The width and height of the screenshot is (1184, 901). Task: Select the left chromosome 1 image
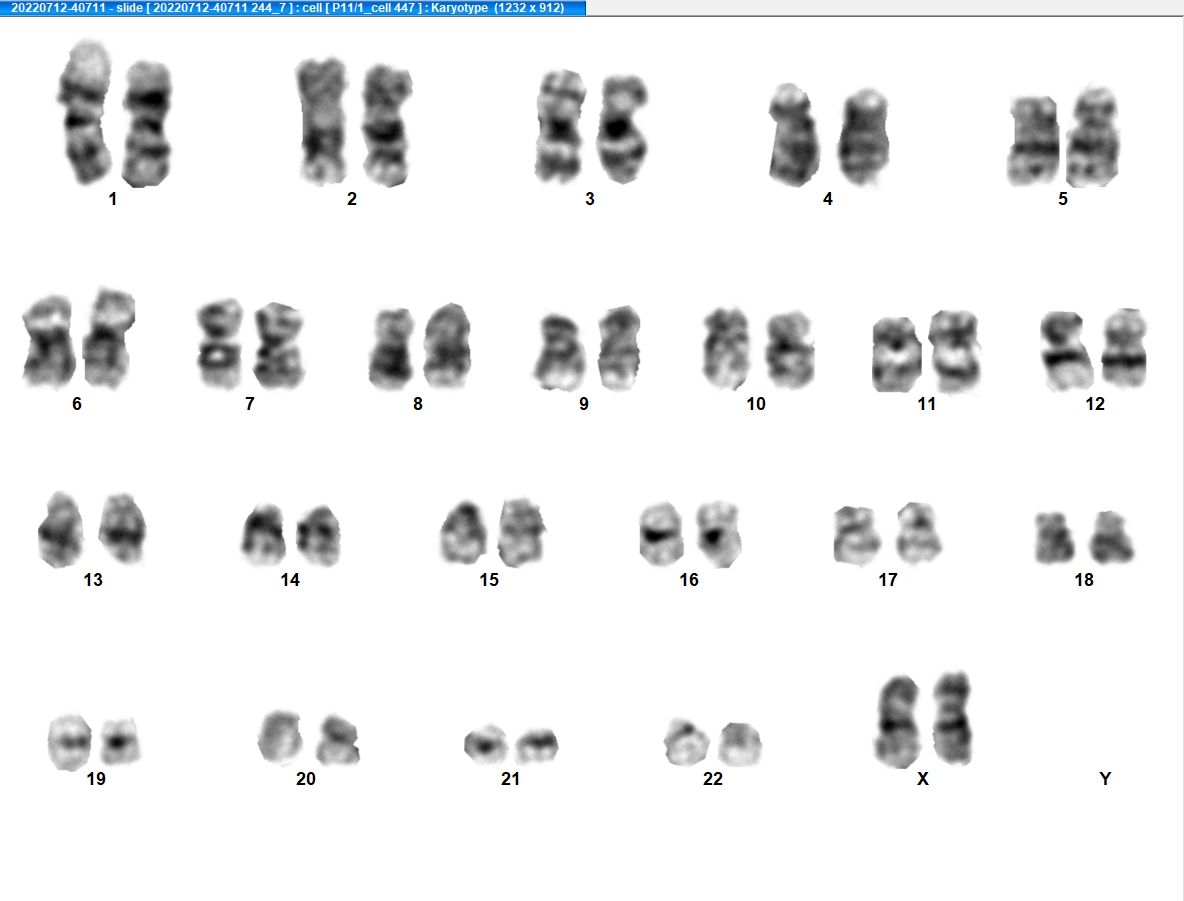pos(85,113)
